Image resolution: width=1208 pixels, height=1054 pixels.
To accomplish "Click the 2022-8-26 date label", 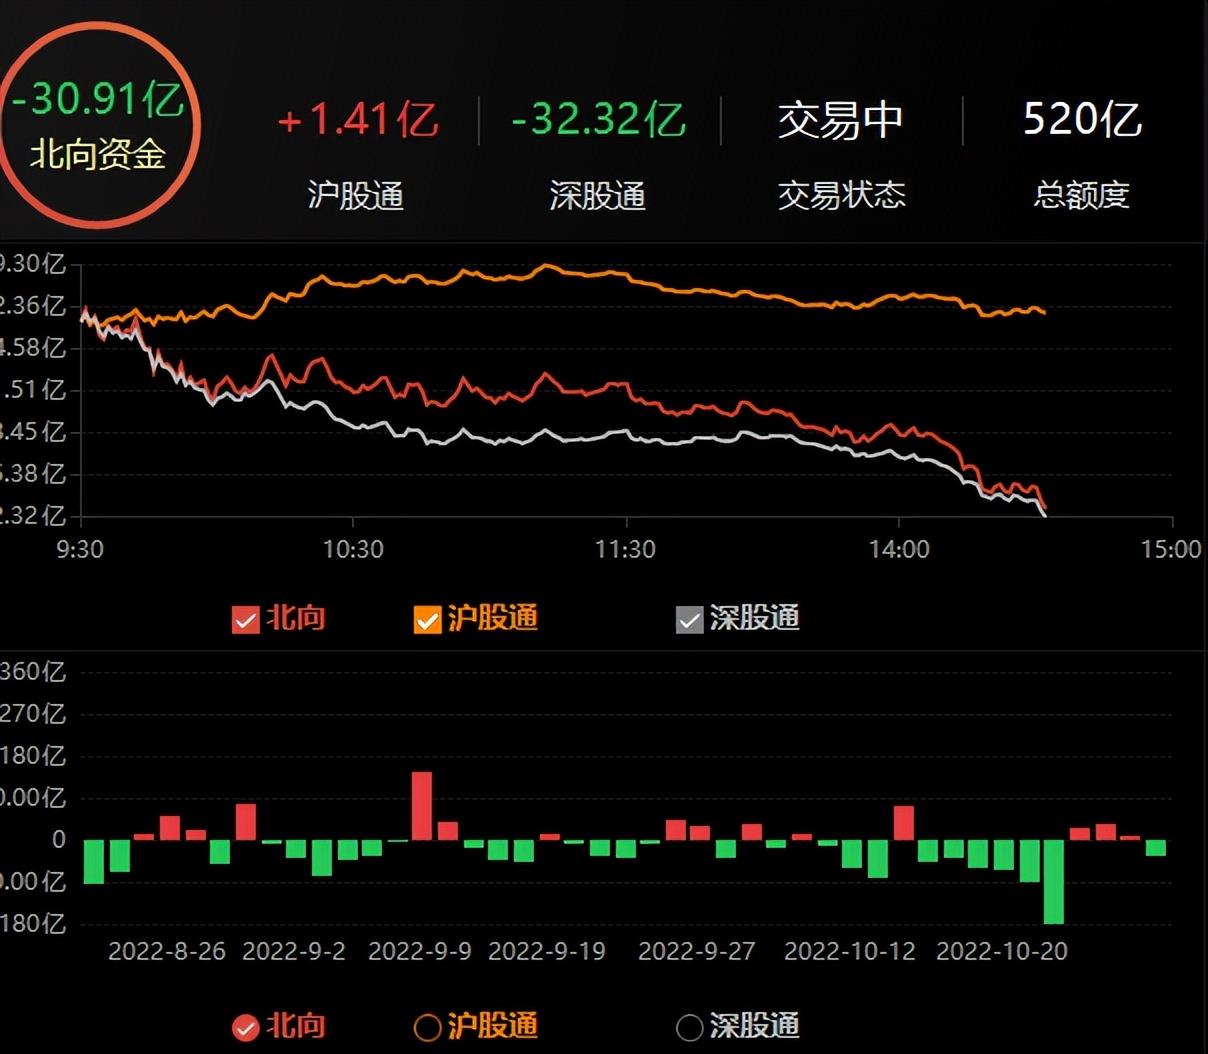I will point(167,951).
